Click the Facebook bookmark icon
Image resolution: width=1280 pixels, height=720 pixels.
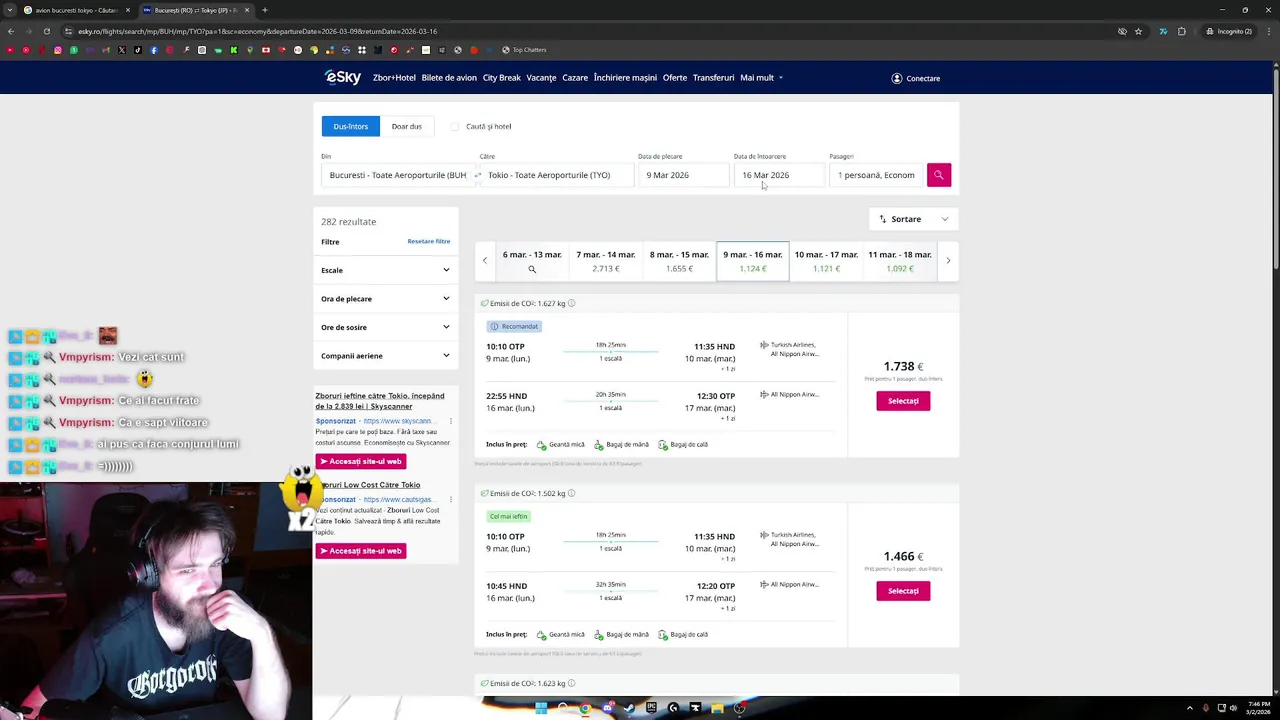click(154, 50)
